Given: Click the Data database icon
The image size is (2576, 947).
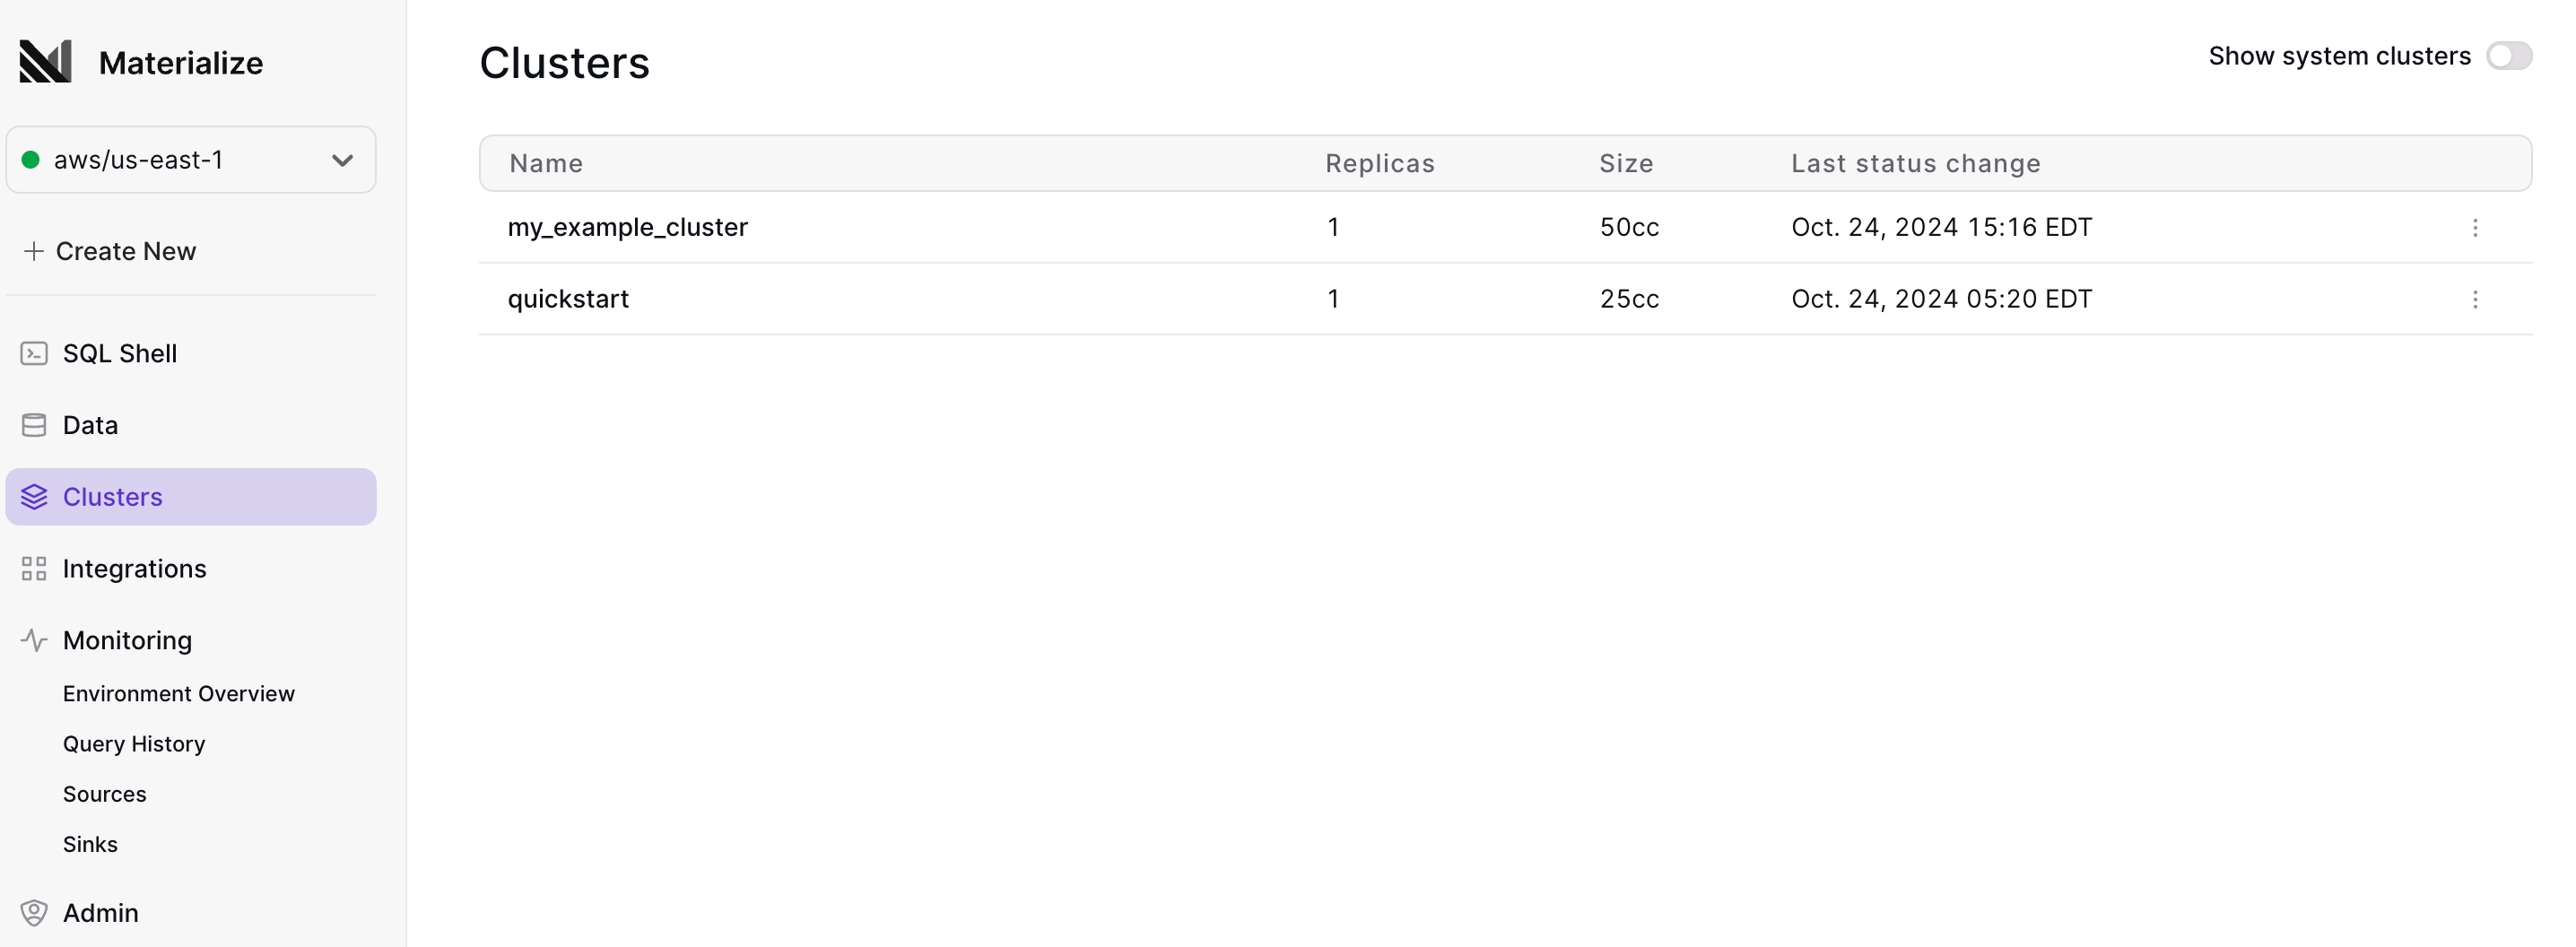Looking at the screenshot, I should pyautogui.click(x=34, y=424).
